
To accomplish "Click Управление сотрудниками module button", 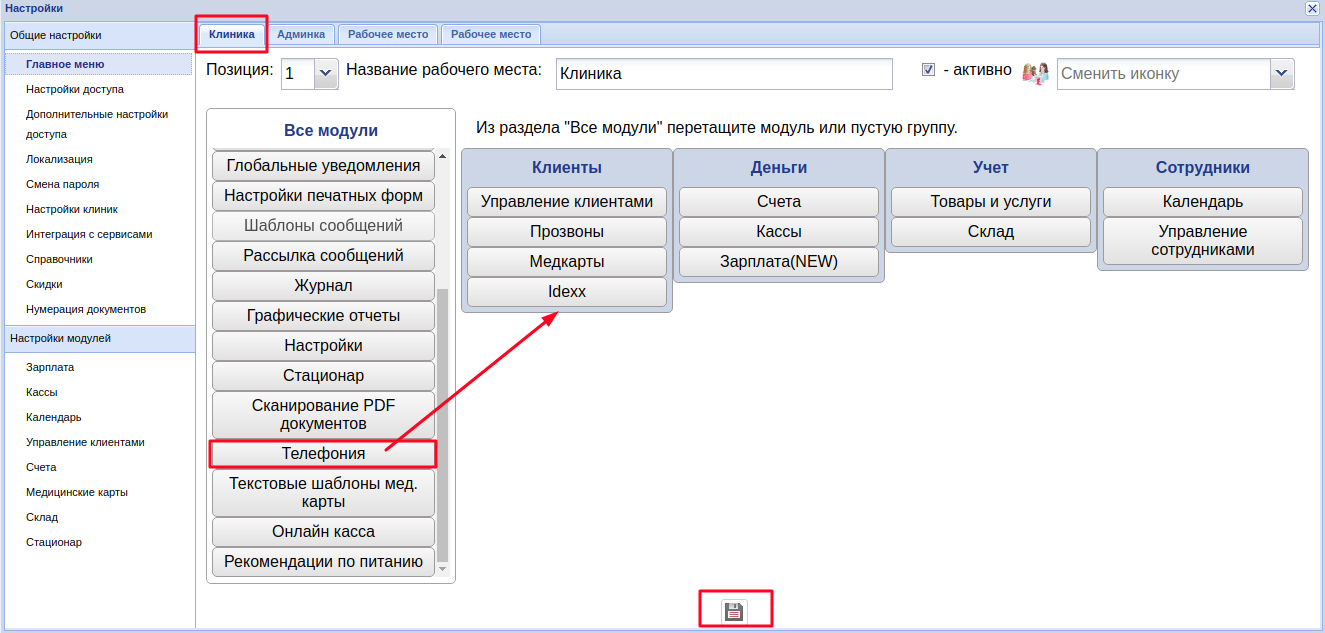I will pyautogui.click(x=1202, y=241).
